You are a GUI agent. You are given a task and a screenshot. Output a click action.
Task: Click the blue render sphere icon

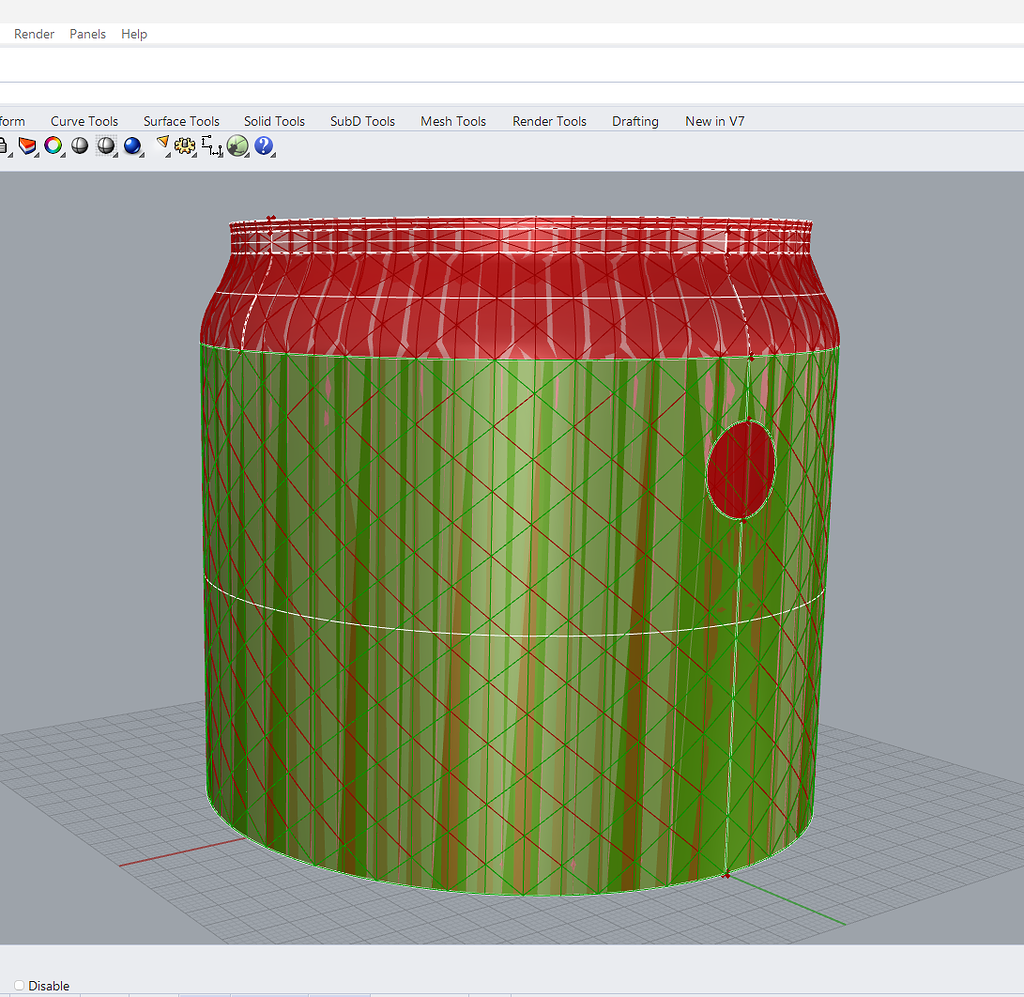131,146
